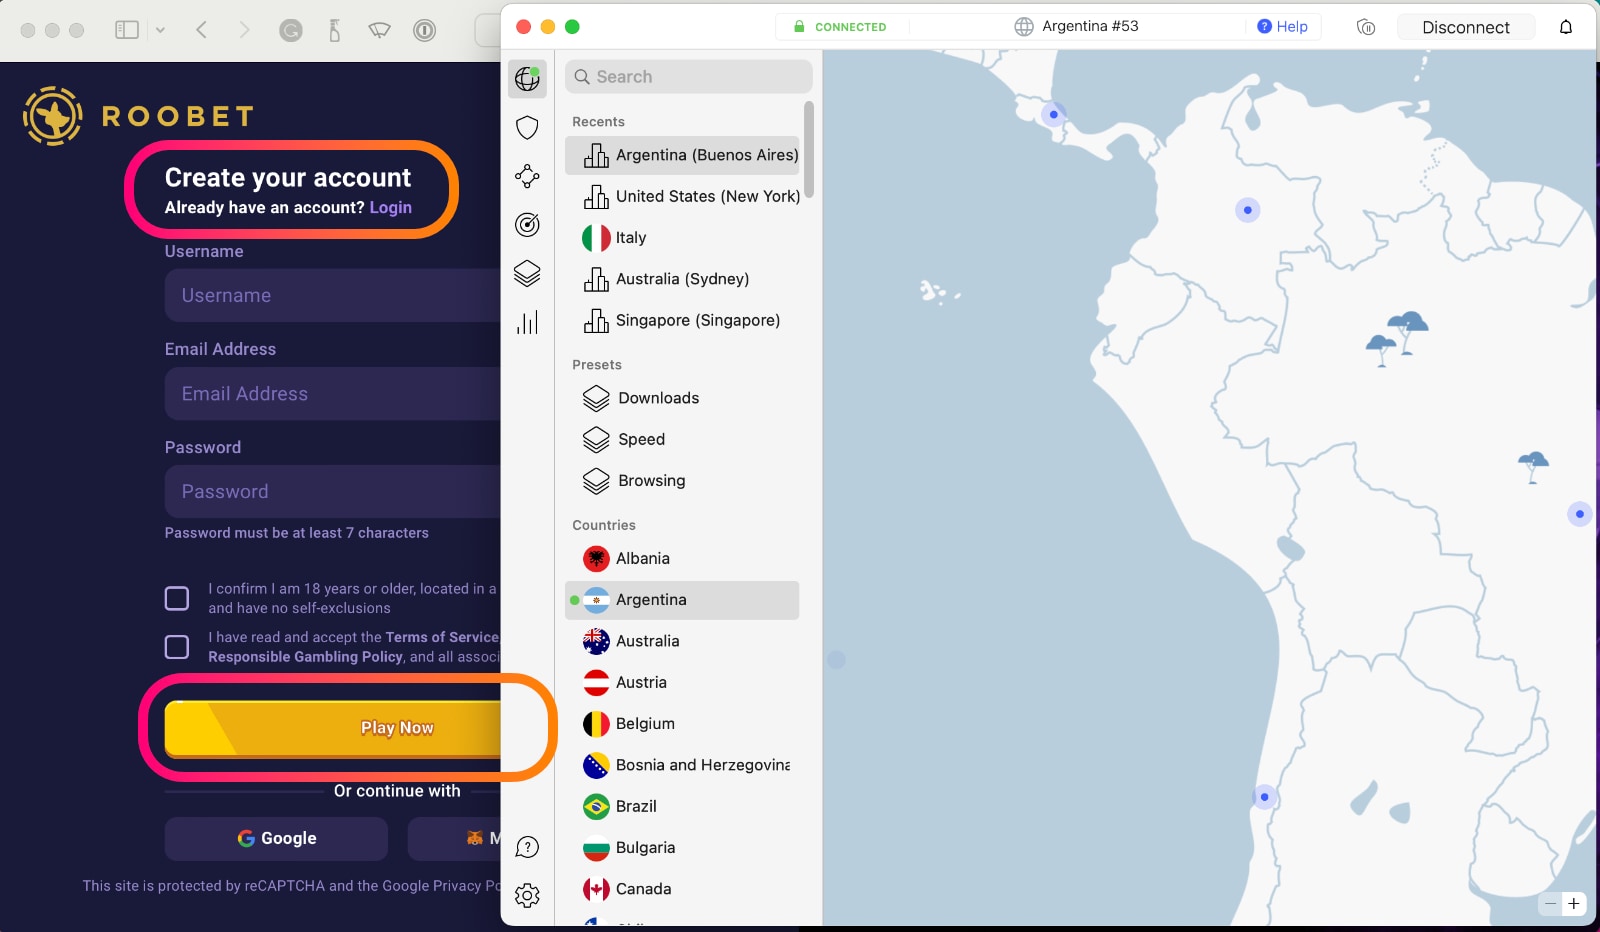Check the 18 years or older confirmation box

click(177, 599)
